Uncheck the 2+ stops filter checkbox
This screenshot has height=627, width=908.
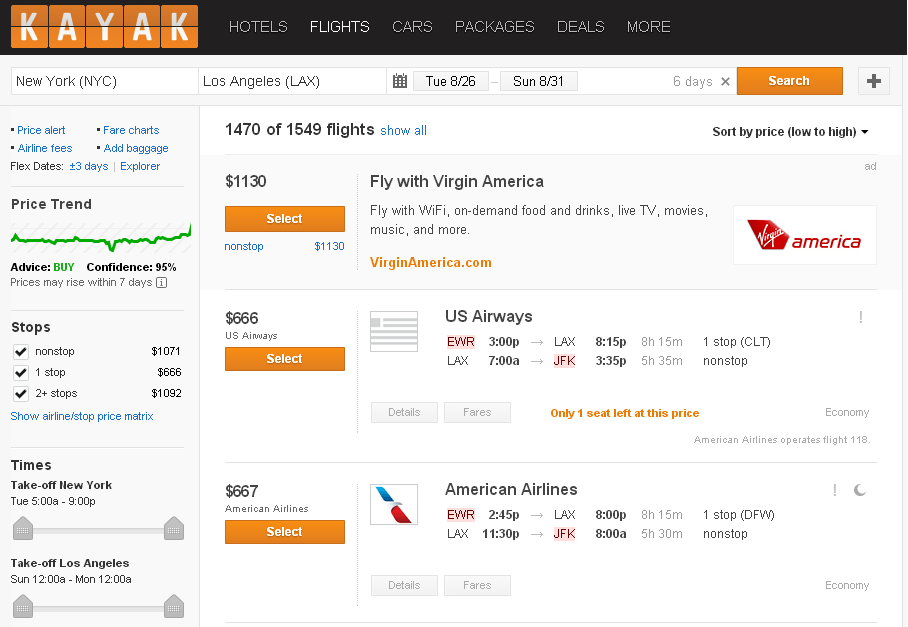pos(21,394)
